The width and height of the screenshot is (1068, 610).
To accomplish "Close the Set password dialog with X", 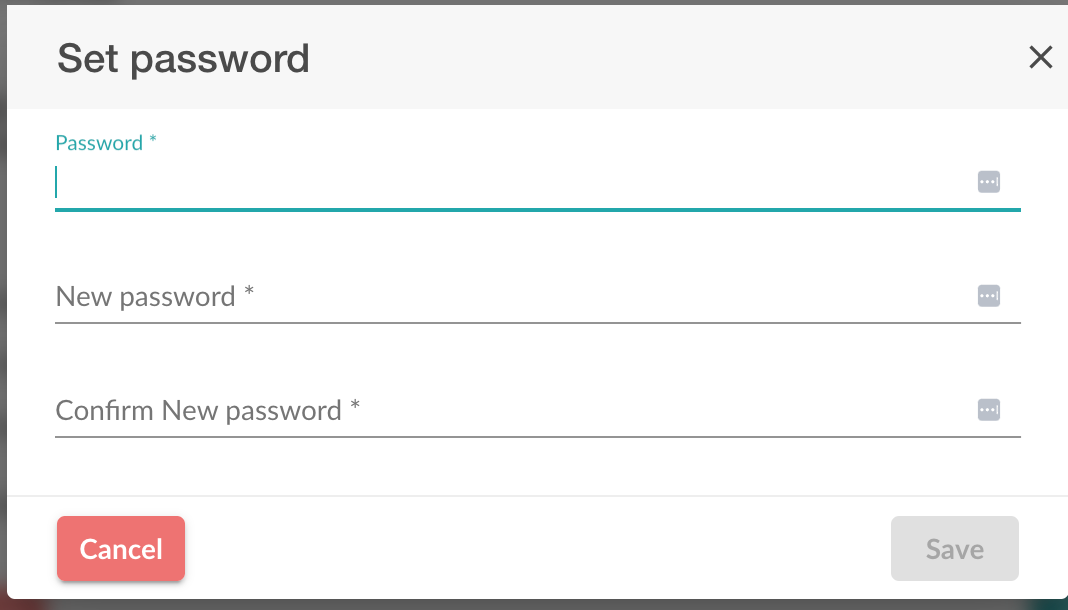I will click(1041, 57).
